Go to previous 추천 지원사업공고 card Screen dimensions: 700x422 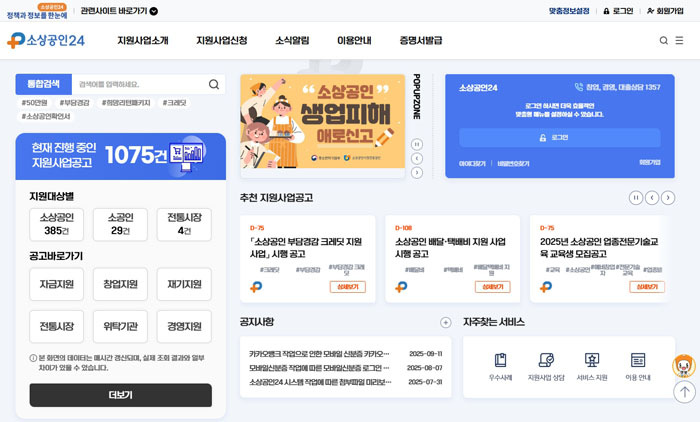tap(652, 197)
